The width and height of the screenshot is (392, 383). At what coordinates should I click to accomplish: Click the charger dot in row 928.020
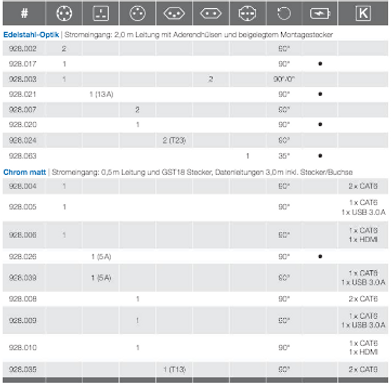click(320, 124)
